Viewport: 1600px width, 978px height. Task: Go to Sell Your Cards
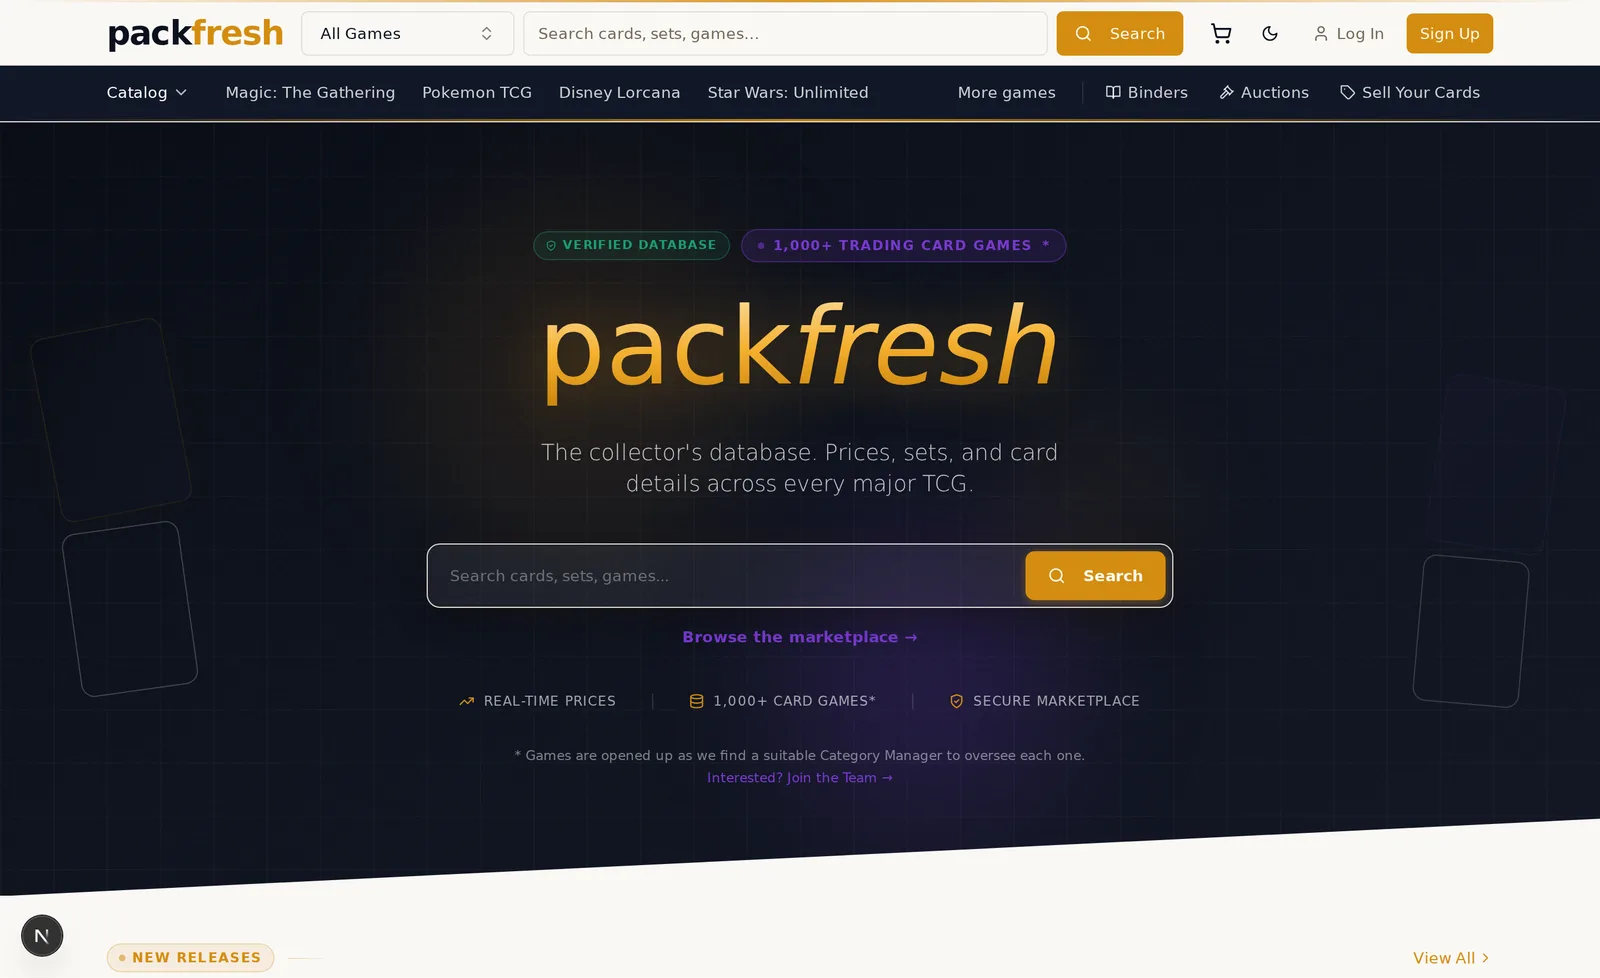pos(1410,93)
